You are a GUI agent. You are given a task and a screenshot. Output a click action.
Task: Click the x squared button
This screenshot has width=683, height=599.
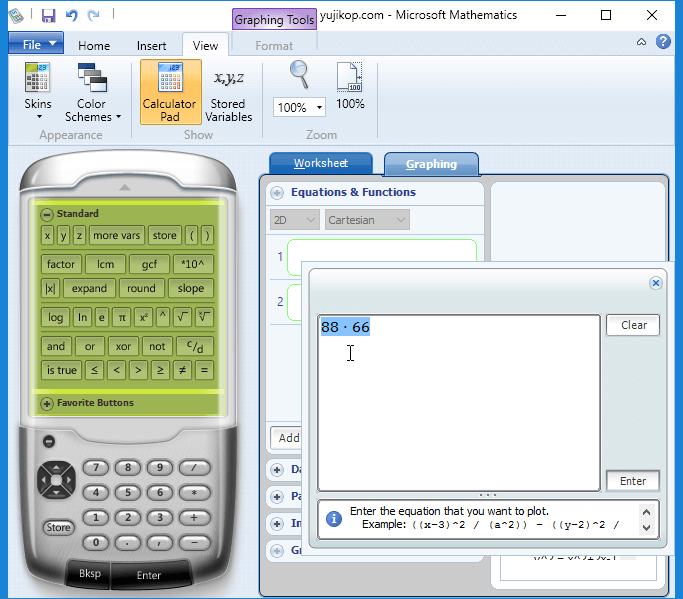pos(143,318)
